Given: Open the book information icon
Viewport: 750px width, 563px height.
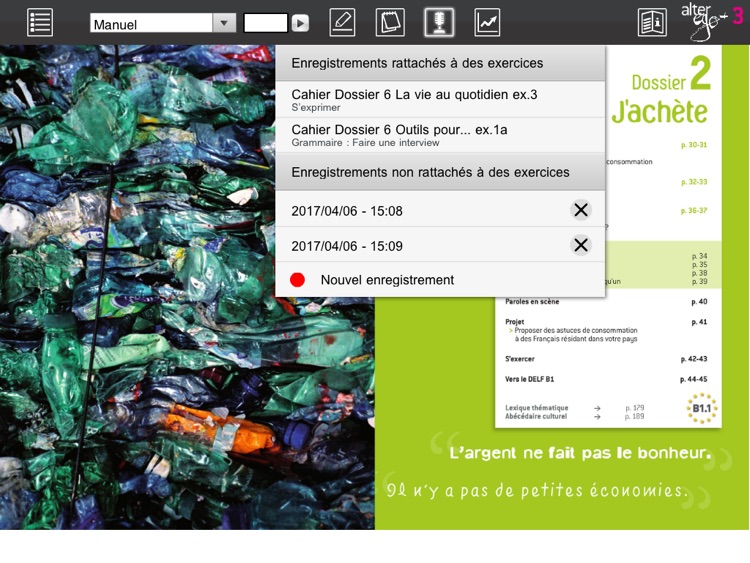Looking at the screenshot, I should [x=652, y=22].
